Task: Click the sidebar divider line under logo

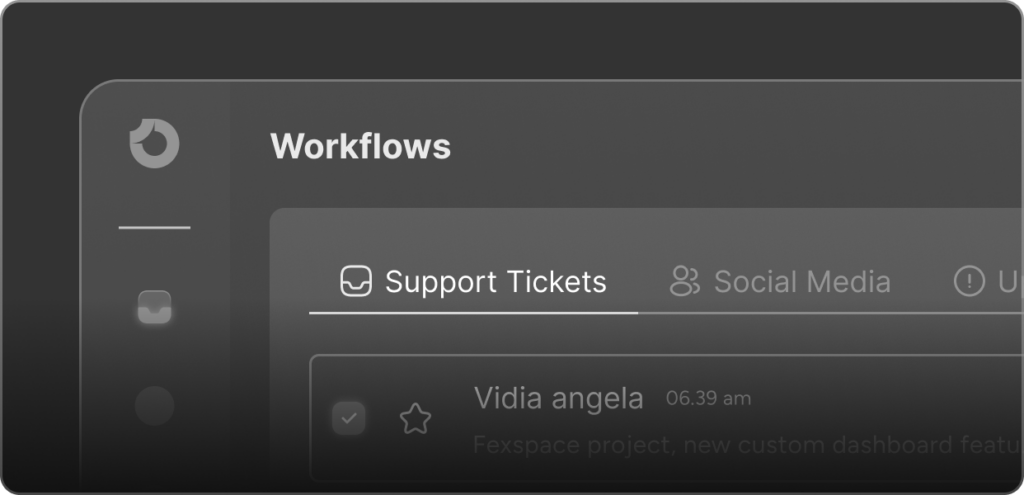Action: click(x=155, y=228)
